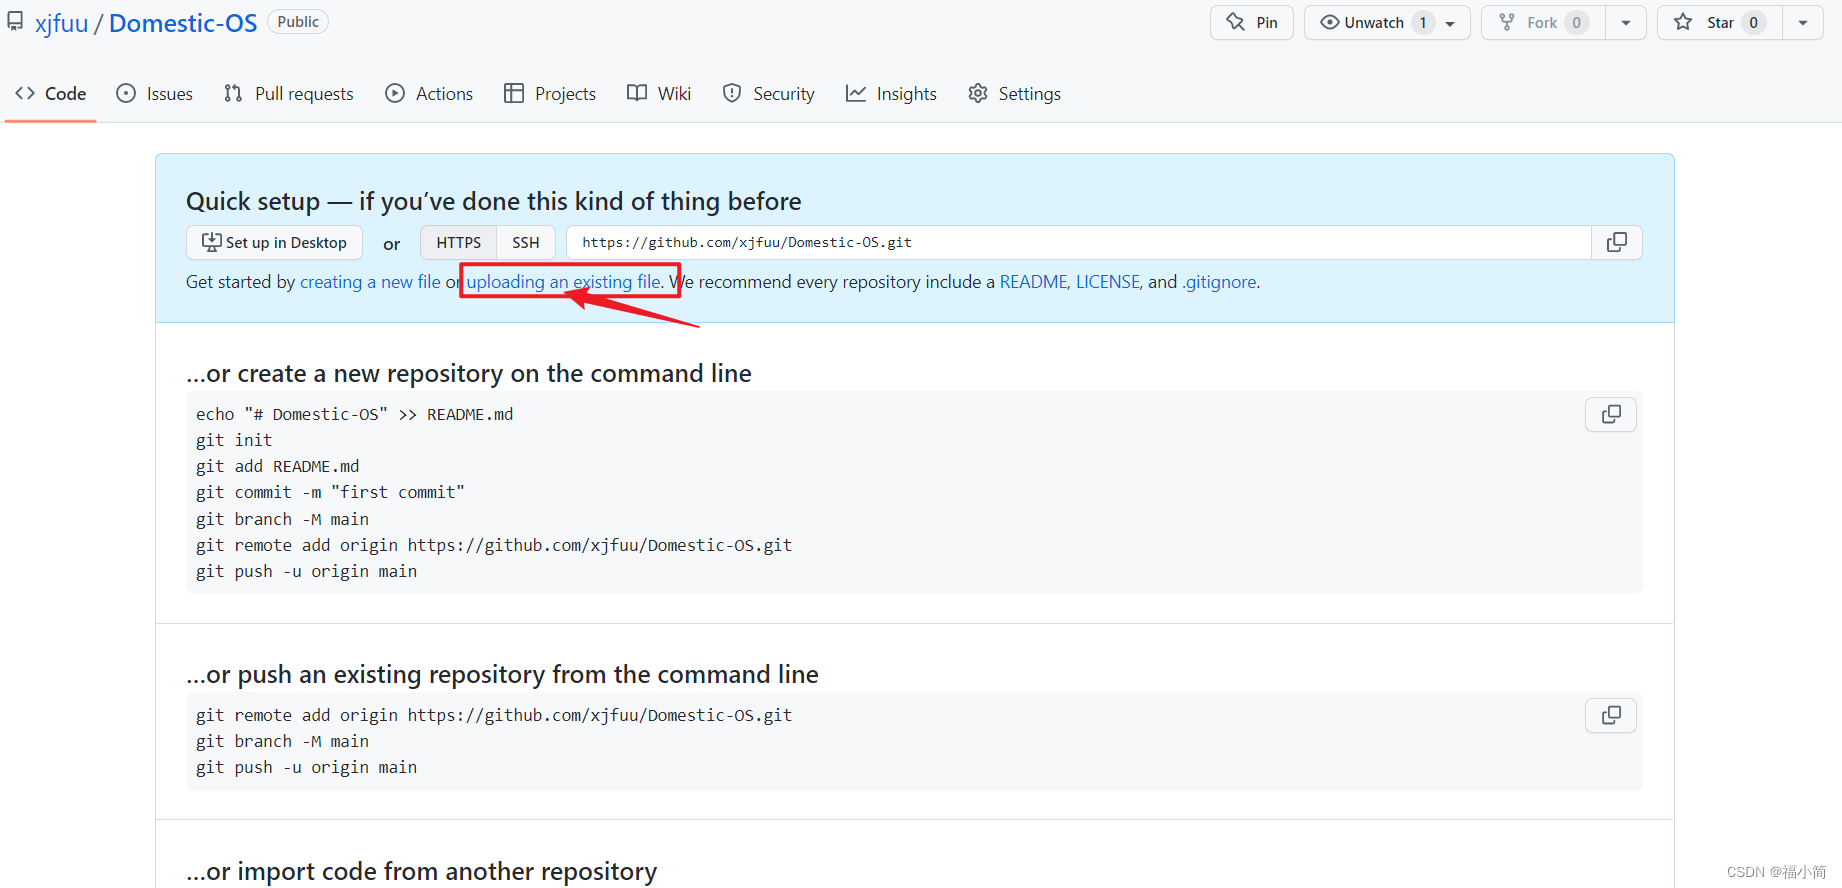Click the 'git init' command line
The height and width of the screenshot is (888, 1842).
(x=234, y=440)
